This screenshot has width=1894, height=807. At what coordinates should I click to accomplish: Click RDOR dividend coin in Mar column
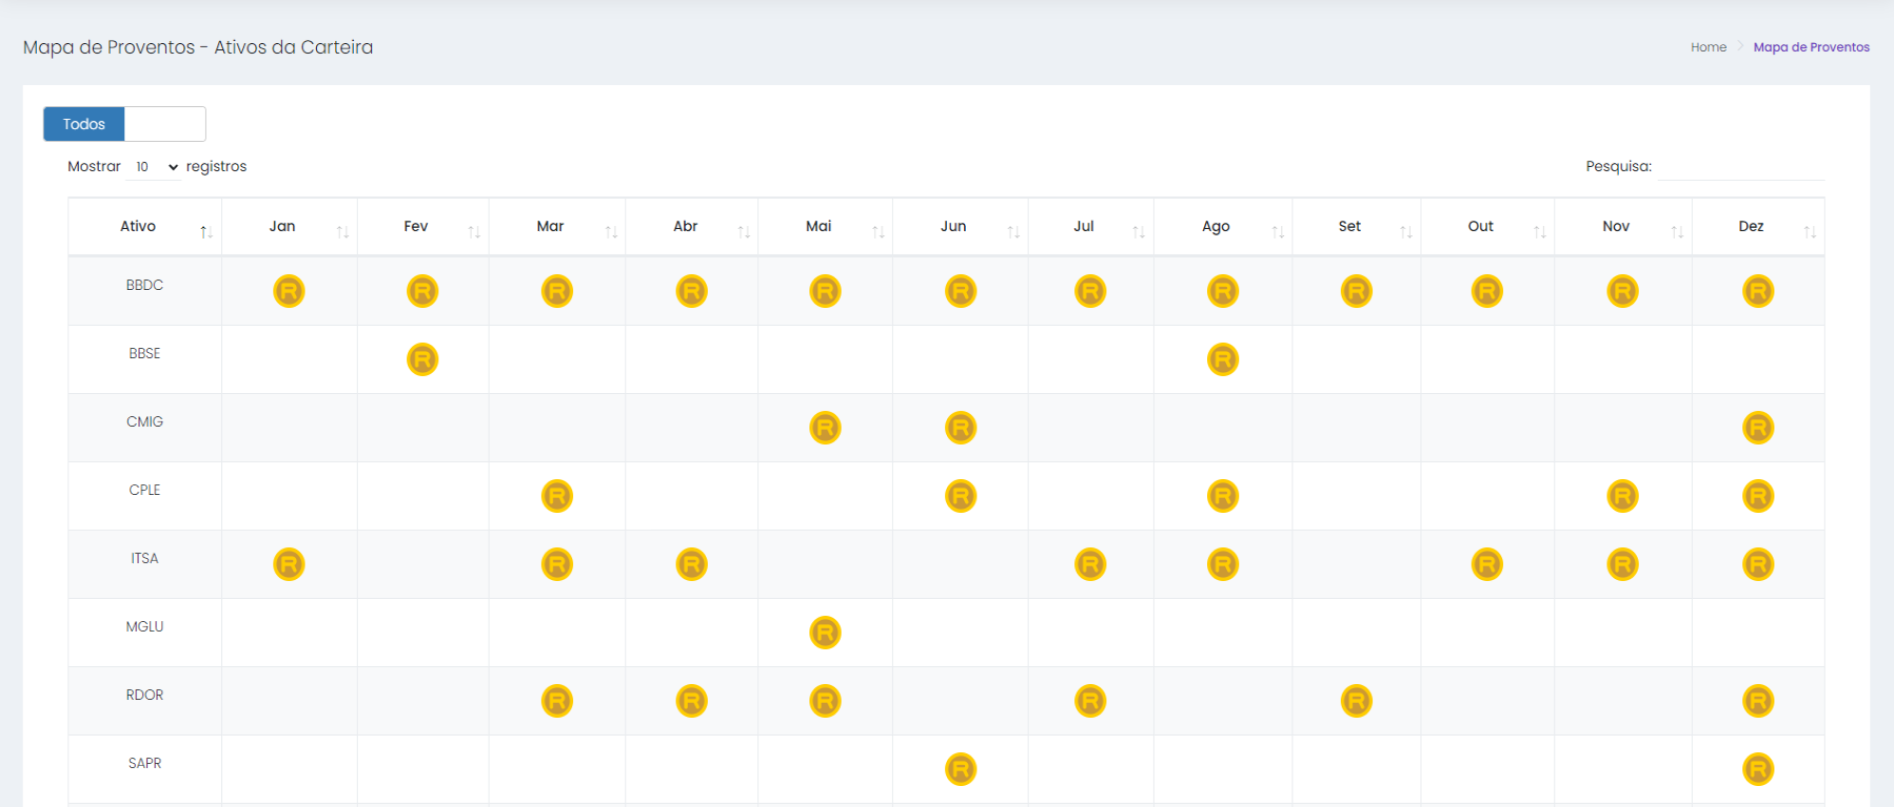coord(557,701)
